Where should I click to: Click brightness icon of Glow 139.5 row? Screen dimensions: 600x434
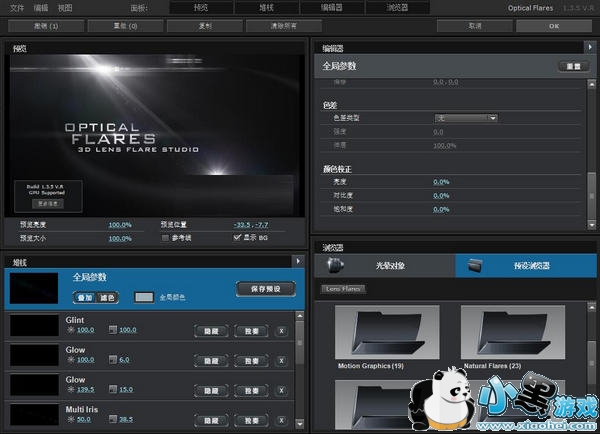[71, 389]
